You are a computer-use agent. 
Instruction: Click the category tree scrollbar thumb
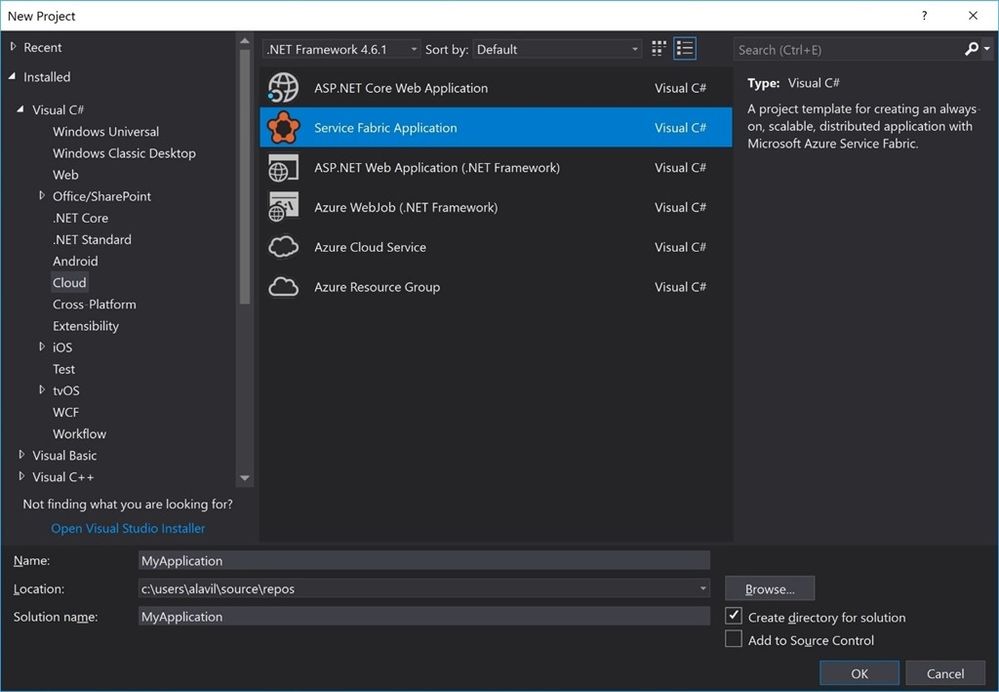tap(245, 177)
